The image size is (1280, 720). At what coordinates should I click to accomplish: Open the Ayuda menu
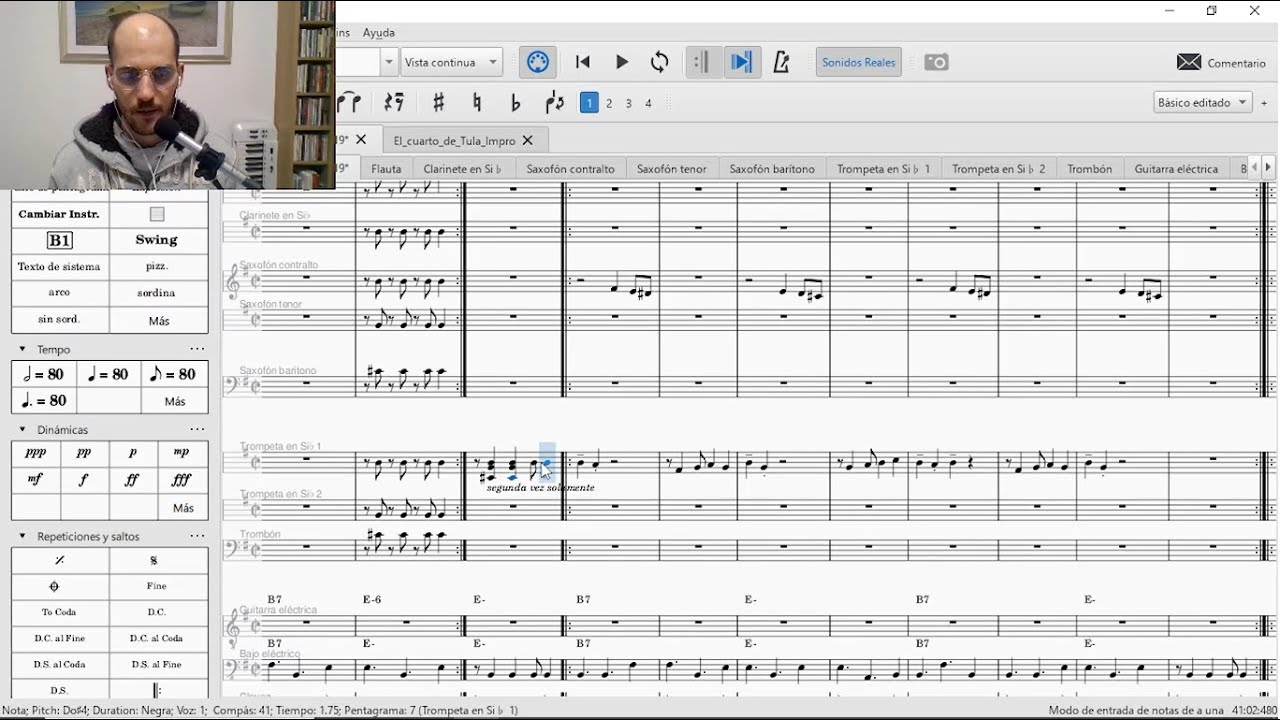tap(379, 32)
